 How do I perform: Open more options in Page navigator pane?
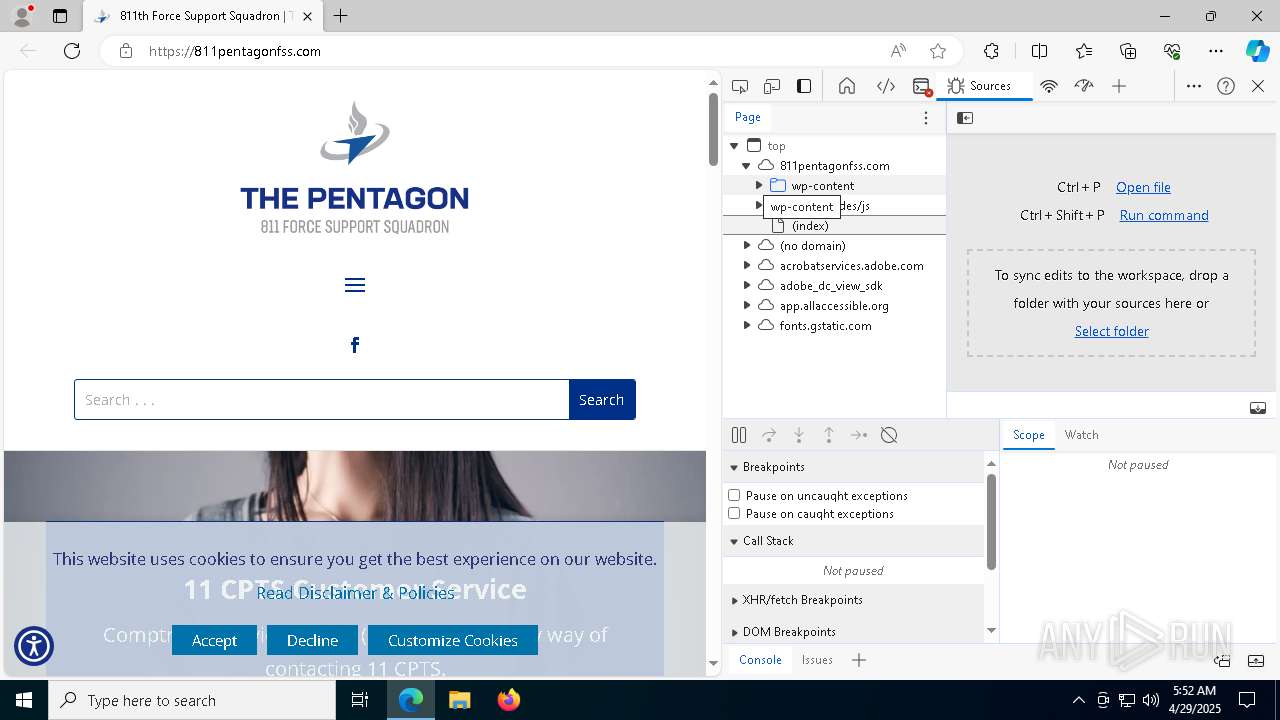coord(926,118)
